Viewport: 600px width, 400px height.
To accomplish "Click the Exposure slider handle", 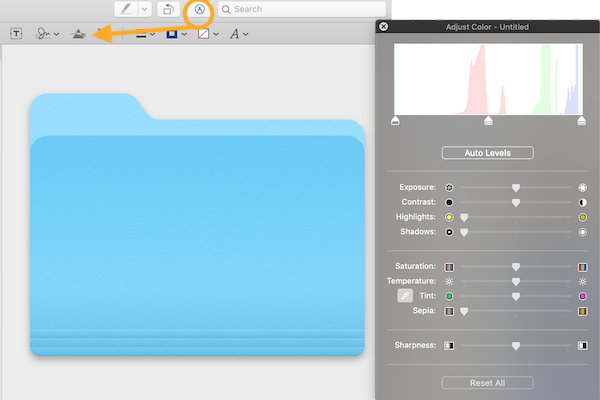I will pyautogui.click(x=516, y=188).
